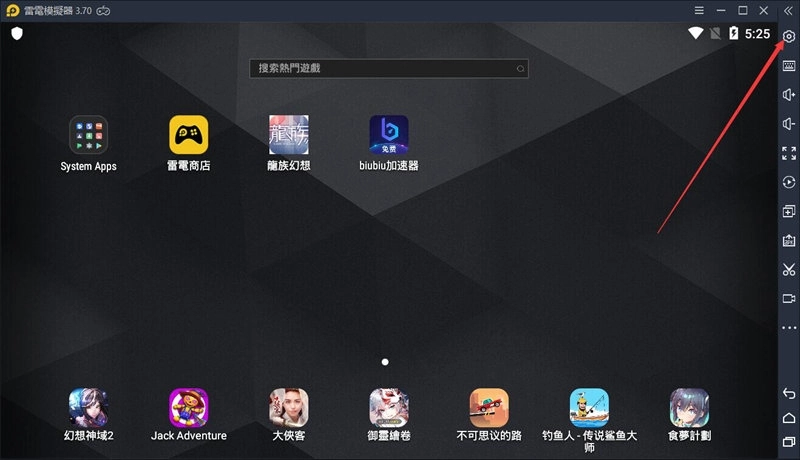Take a screenshot with scissors icon

(789, 270)
